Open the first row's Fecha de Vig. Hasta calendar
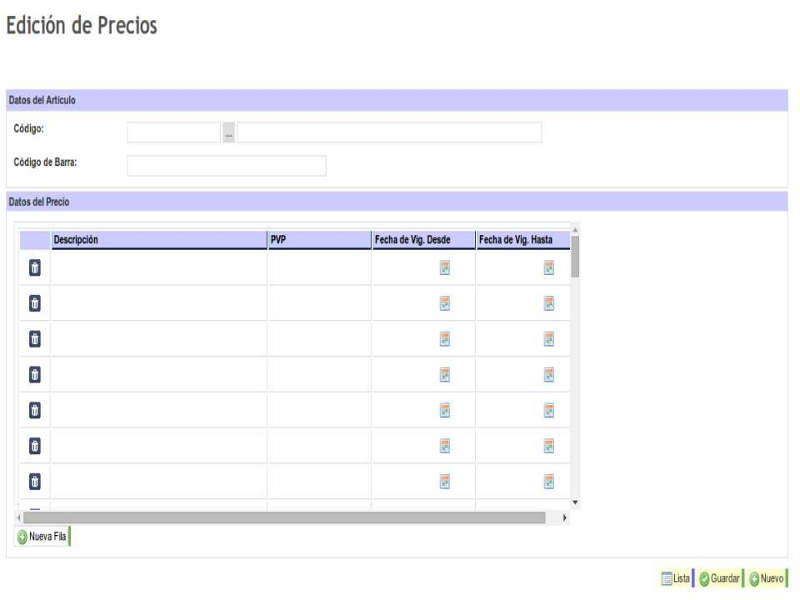 click(x=548, y=267)
